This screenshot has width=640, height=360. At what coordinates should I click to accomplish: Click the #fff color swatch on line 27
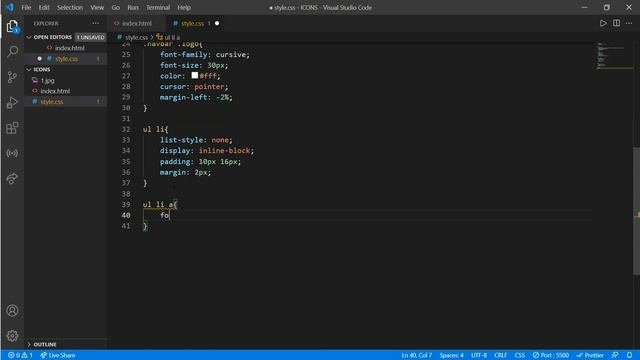[x=195, y=75]
